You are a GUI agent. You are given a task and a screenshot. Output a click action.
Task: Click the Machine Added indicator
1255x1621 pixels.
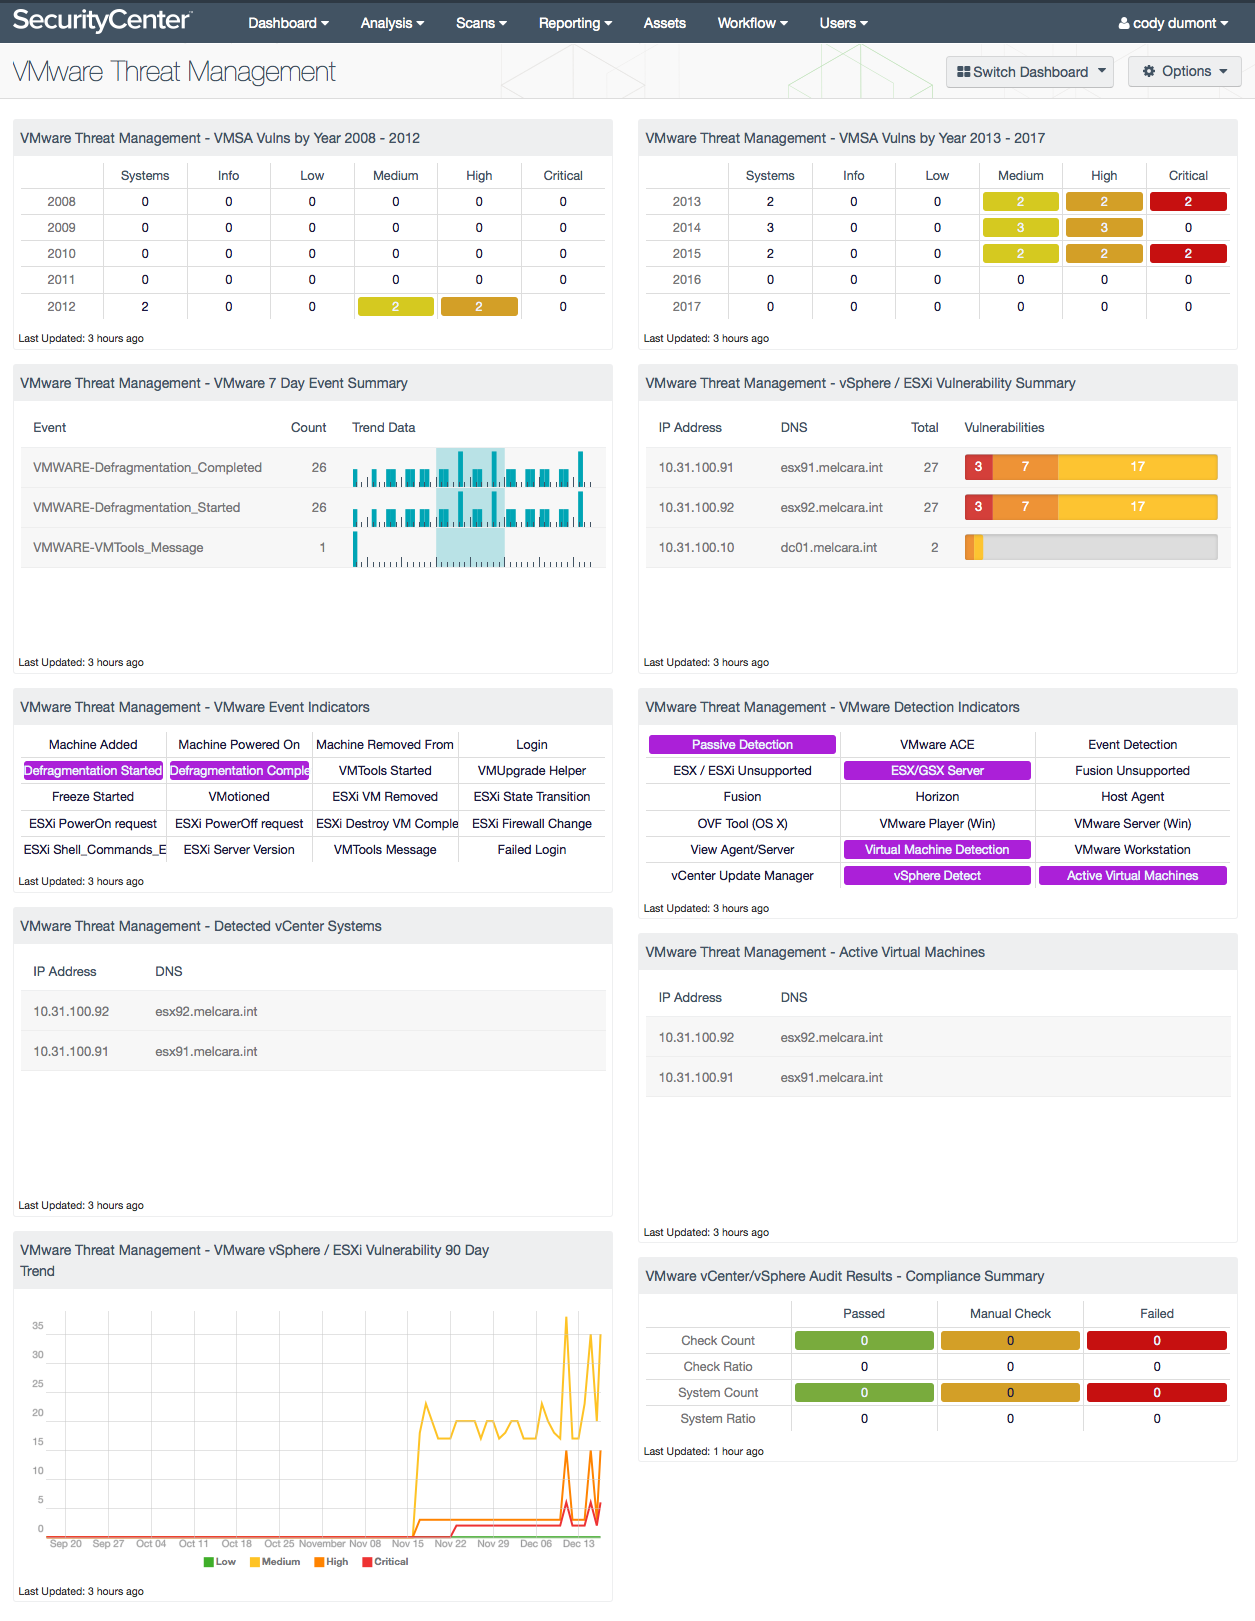pos(93,745)
